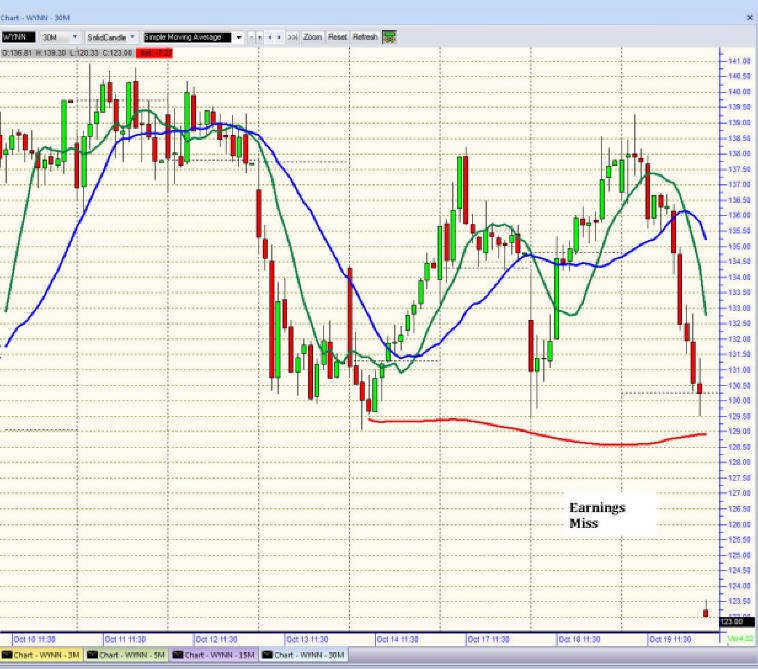Screen dimensions: 758x669
Task: Click the WYNN ticker symbol field
Action: click(x=18, y=37)
